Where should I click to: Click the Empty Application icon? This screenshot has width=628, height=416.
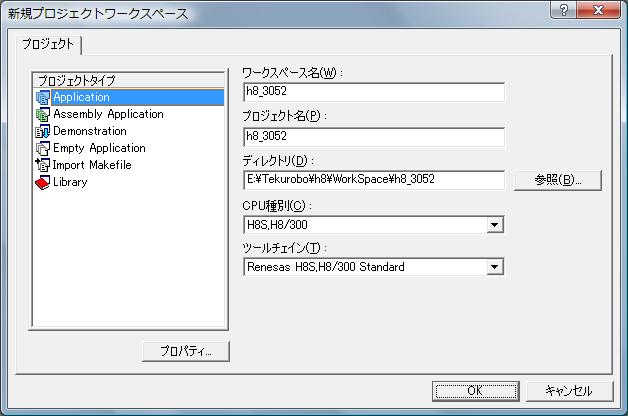(42, 148)
